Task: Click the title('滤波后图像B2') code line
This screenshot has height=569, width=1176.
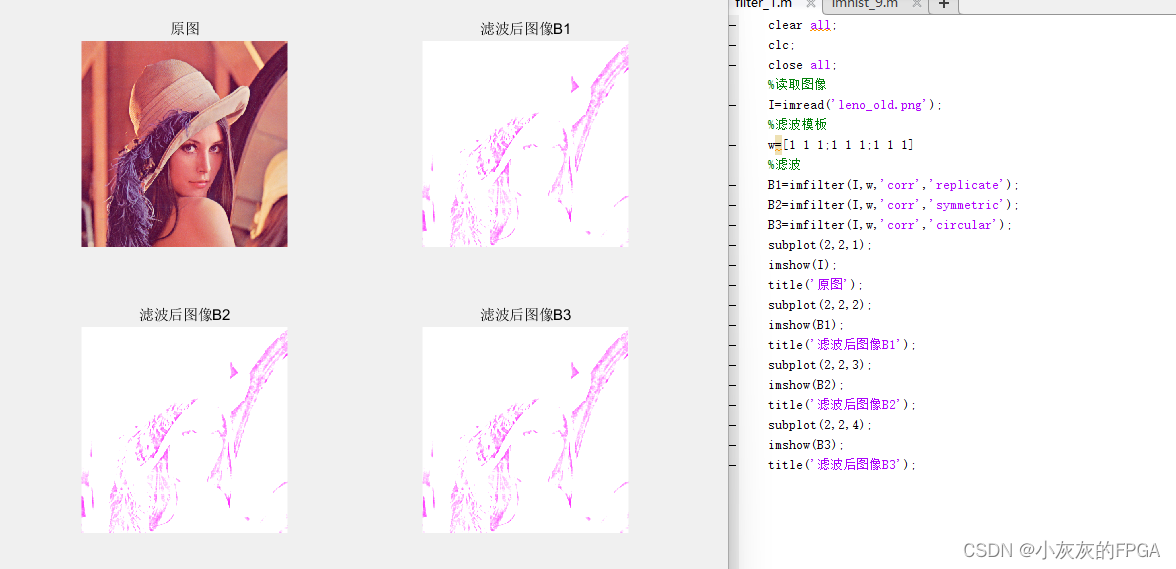Action: [x=842, y=405]
